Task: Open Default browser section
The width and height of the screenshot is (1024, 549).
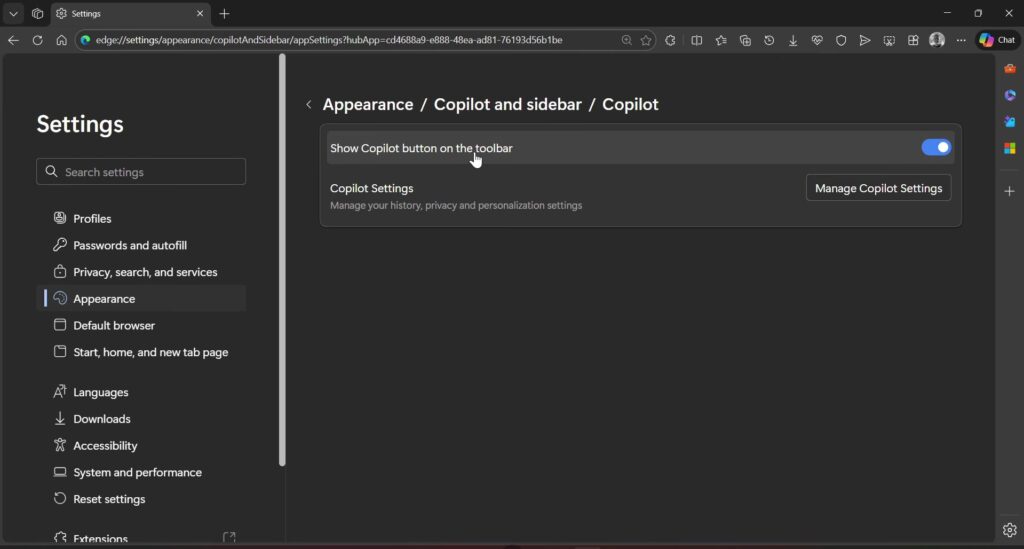Action: 142,326
